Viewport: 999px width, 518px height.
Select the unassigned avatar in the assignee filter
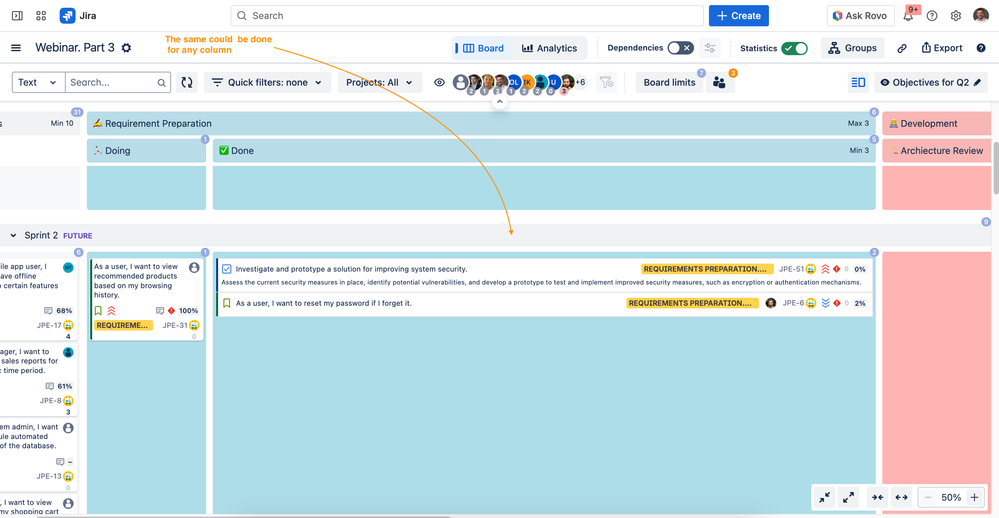[x=460, y=82]
